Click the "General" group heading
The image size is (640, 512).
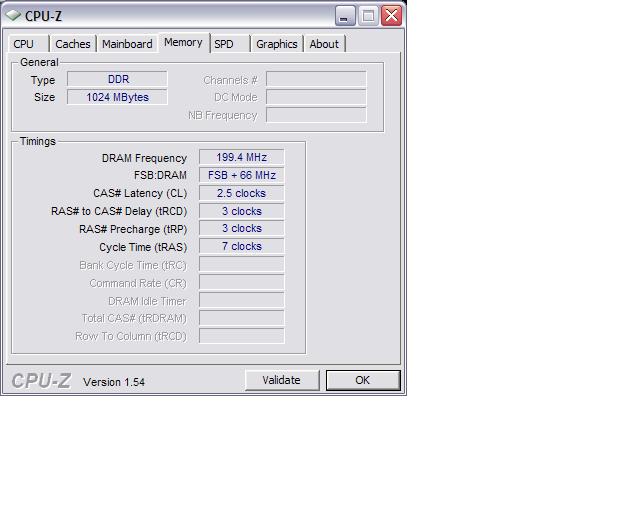point(39,62)
